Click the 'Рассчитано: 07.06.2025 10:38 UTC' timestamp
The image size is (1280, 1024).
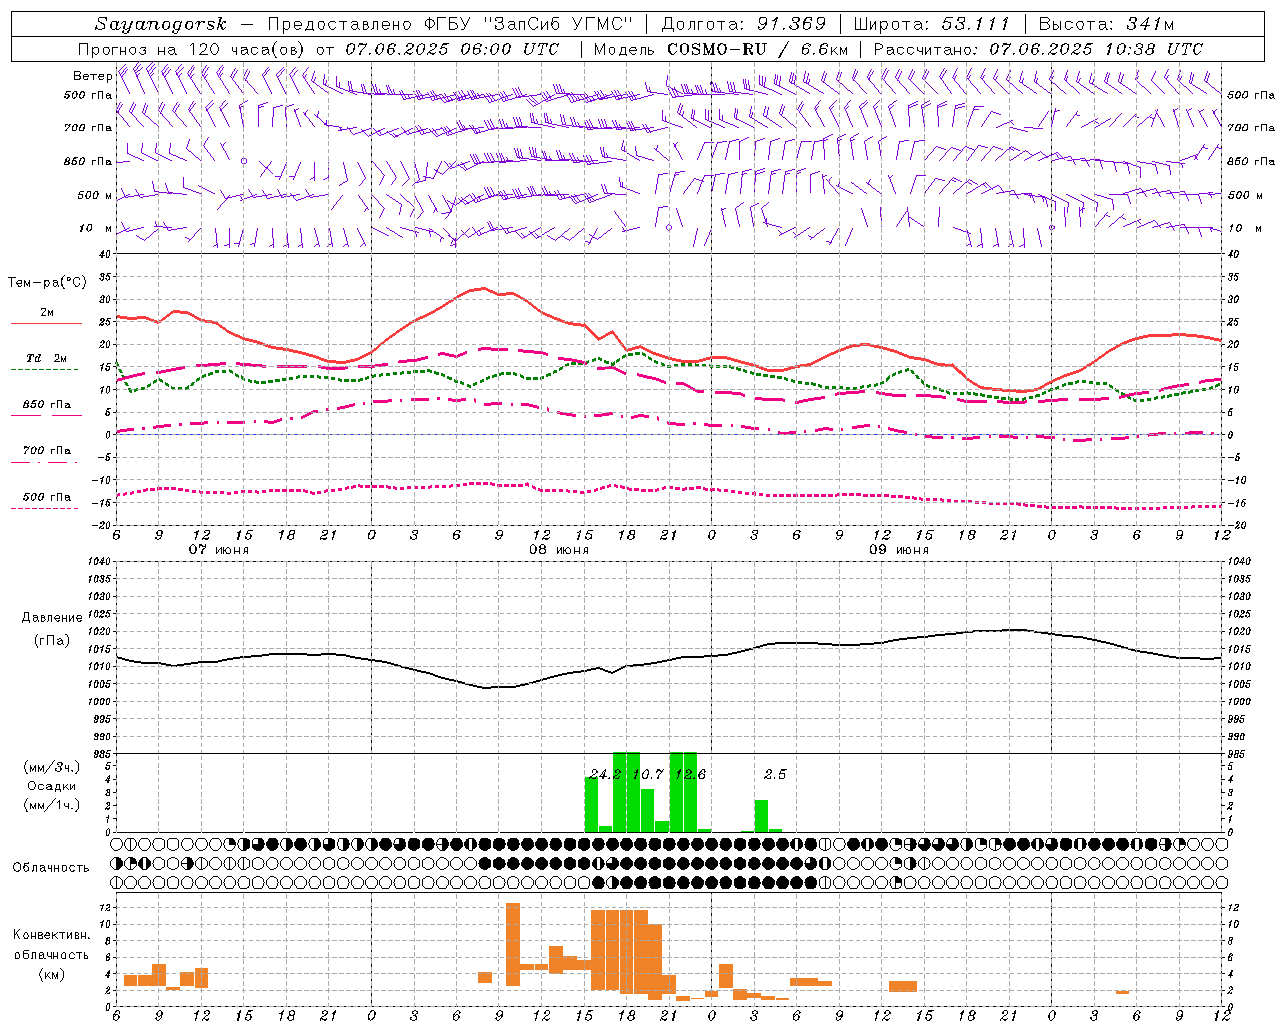click(1038, 49)
